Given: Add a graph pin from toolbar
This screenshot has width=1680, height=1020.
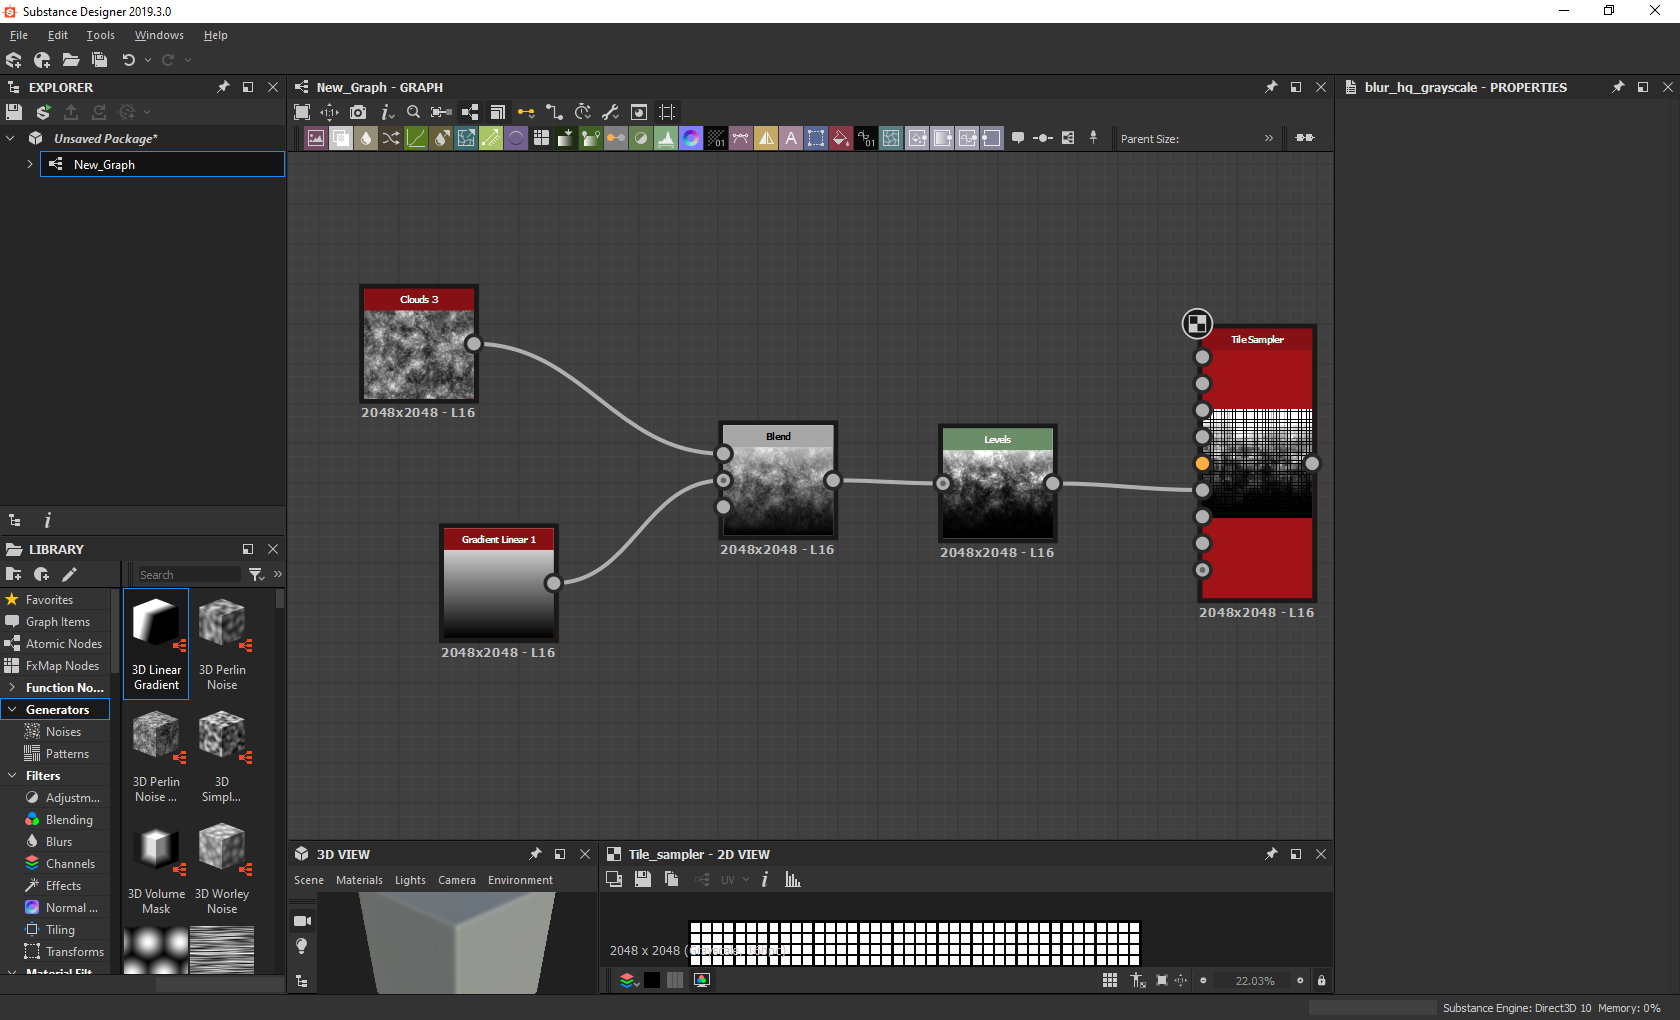Looking at the screenshot, I should coord(1093,138).
